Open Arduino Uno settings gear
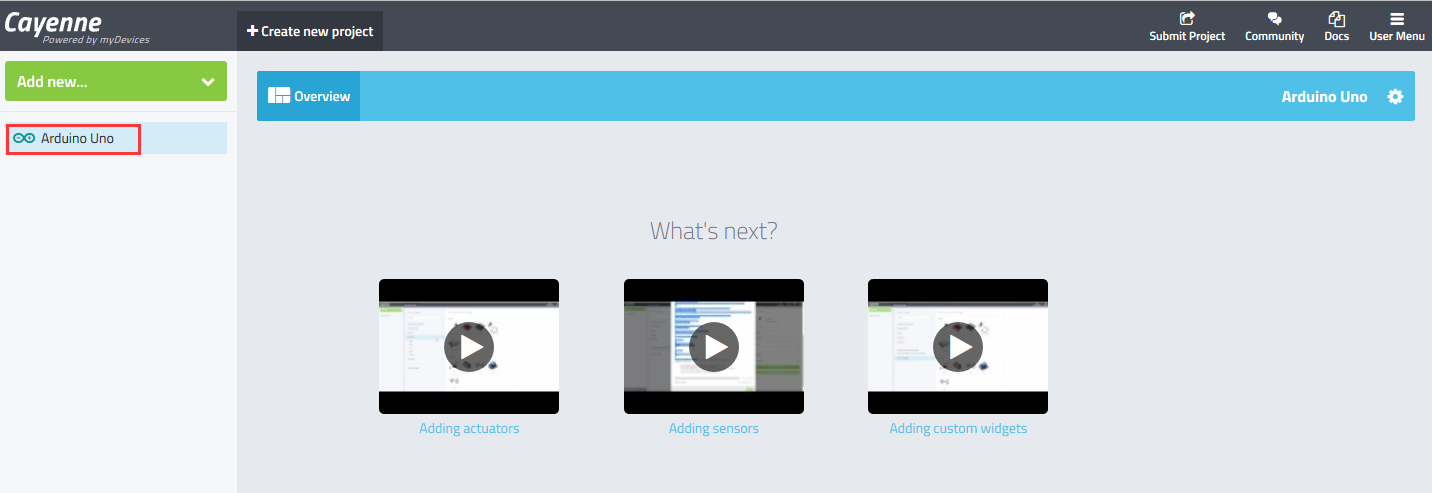The height and width of the screenshot is (493, 1432). click(1395, 97)
